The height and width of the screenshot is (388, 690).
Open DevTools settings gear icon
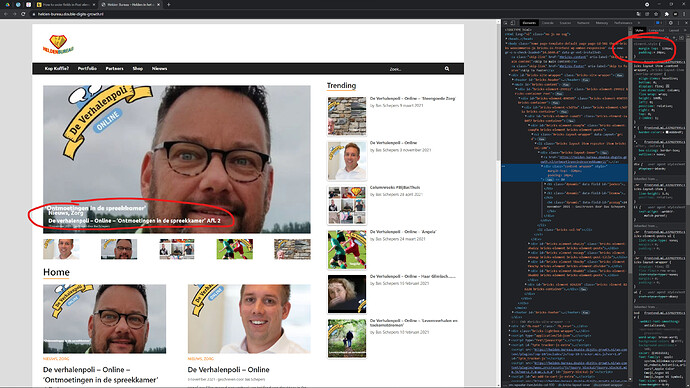pos(671,23)
